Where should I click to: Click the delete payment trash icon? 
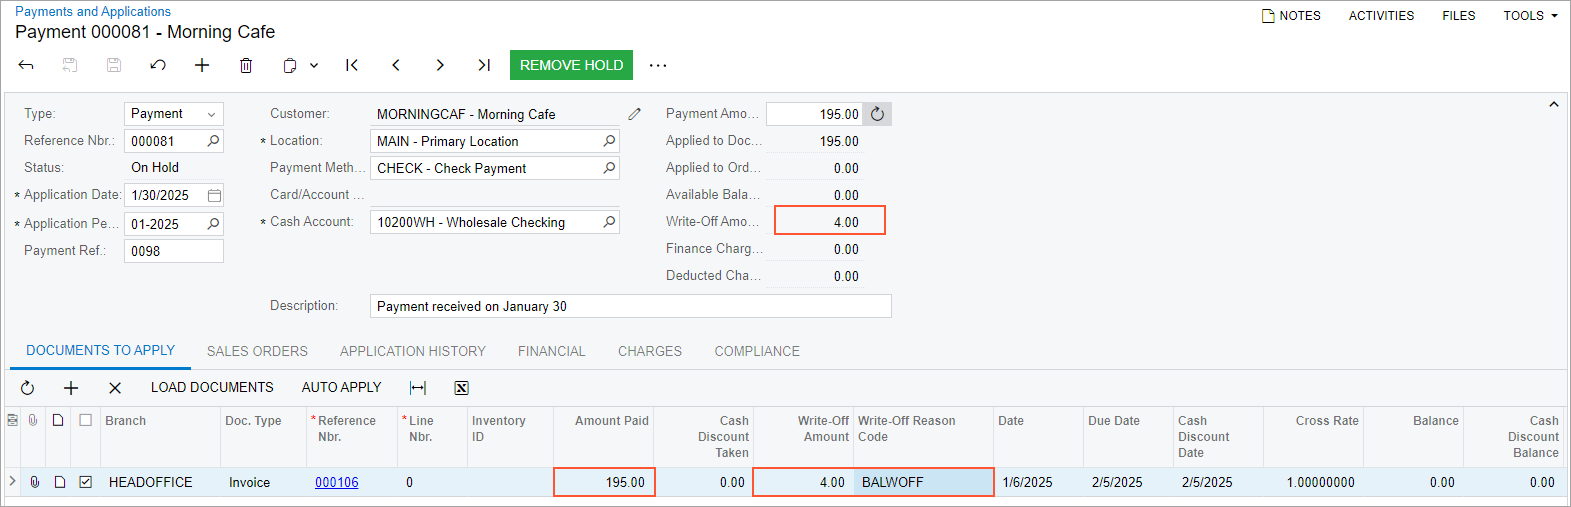(x=246, y=65)
